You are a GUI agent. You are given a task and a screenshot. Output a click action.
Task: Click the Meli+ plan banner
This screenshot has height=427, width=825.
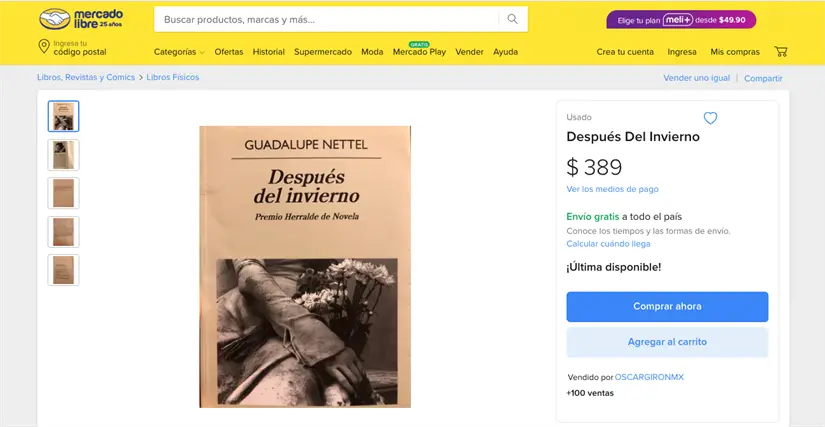681,19
